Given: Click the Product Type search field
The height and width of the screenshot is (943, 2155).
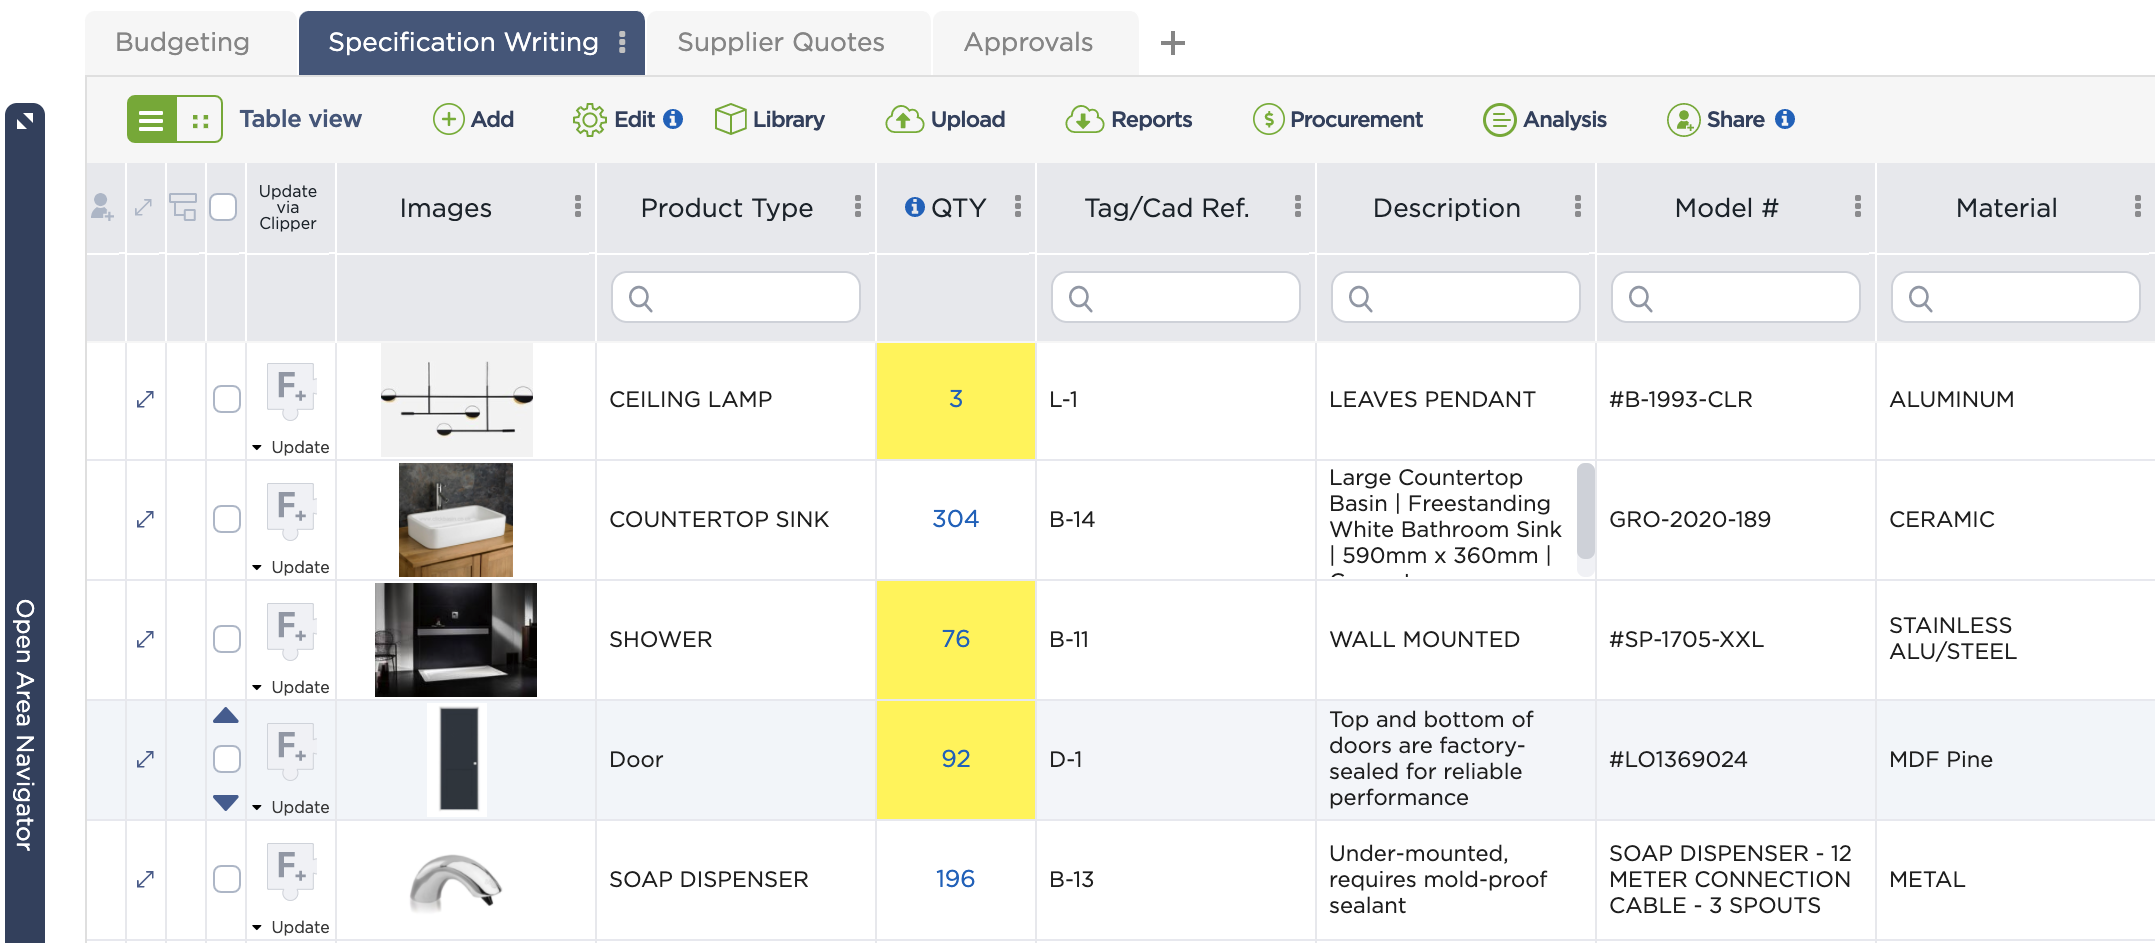Looking at the screenshot, I should pos(736,298).
